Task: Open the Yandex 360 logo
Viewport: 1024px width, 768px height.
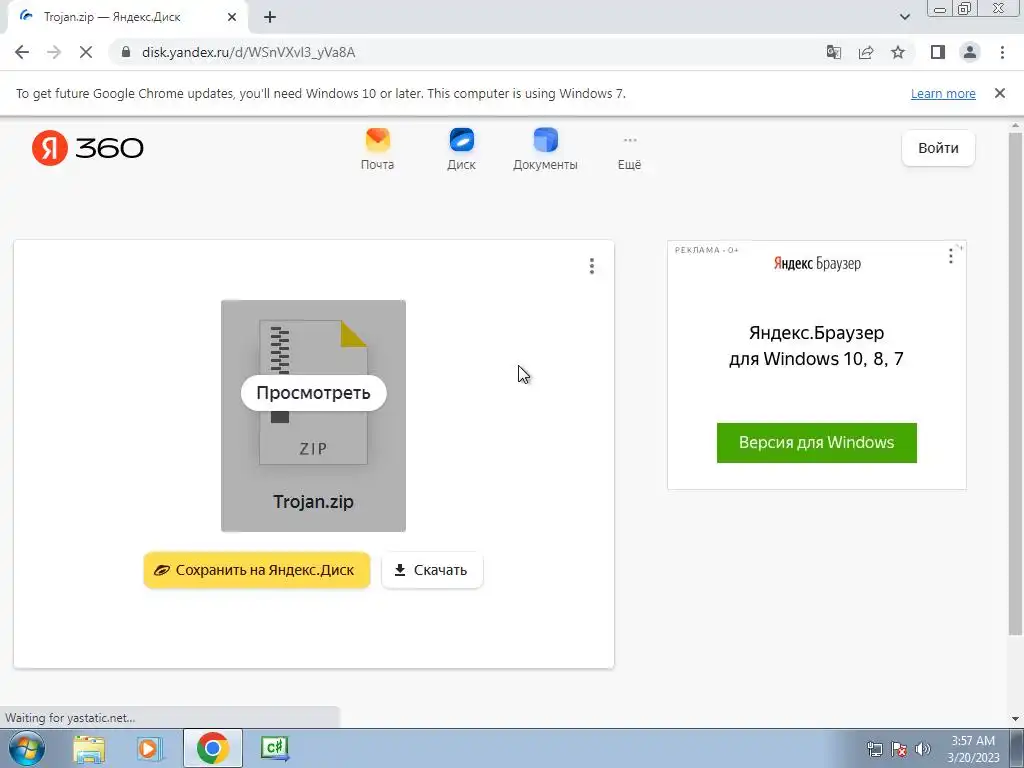Action: click(88, 148)
